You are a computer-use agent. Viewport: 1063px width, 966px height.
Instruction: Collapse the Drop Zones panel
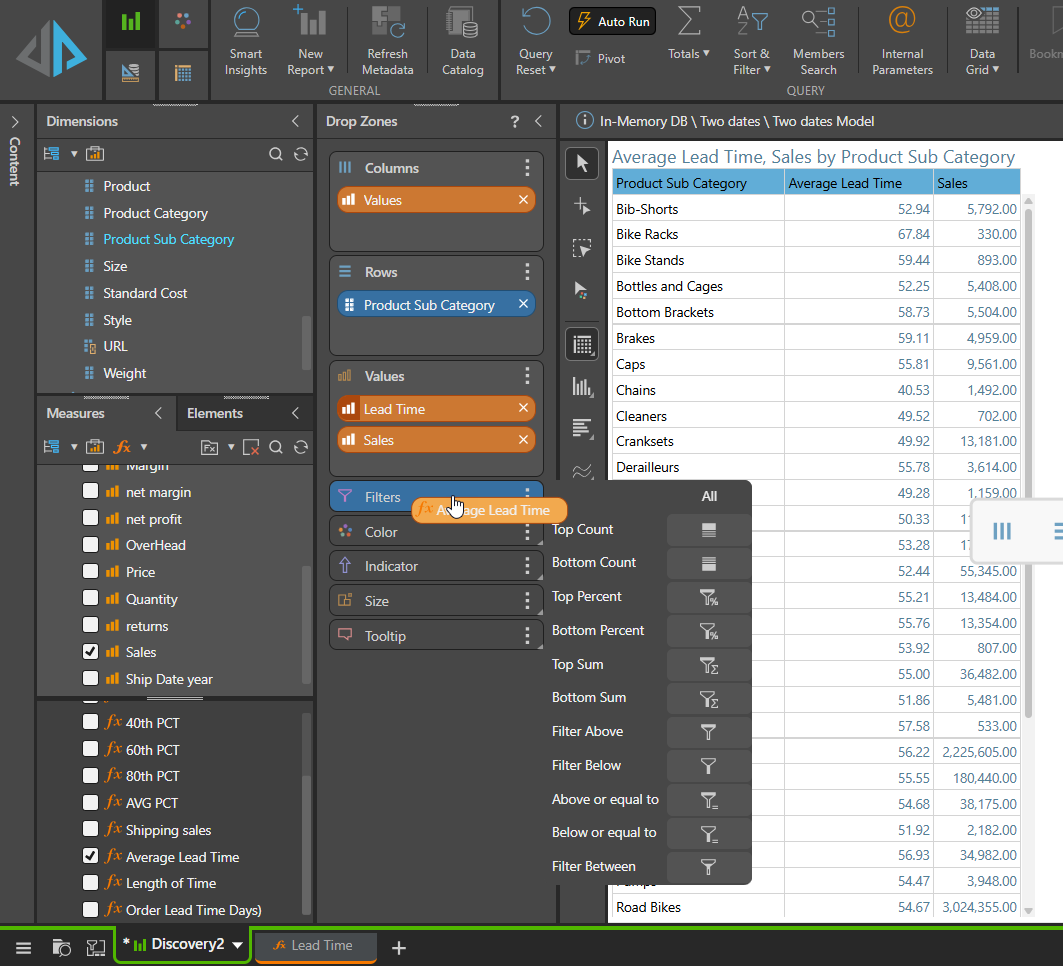click(538, 121)
